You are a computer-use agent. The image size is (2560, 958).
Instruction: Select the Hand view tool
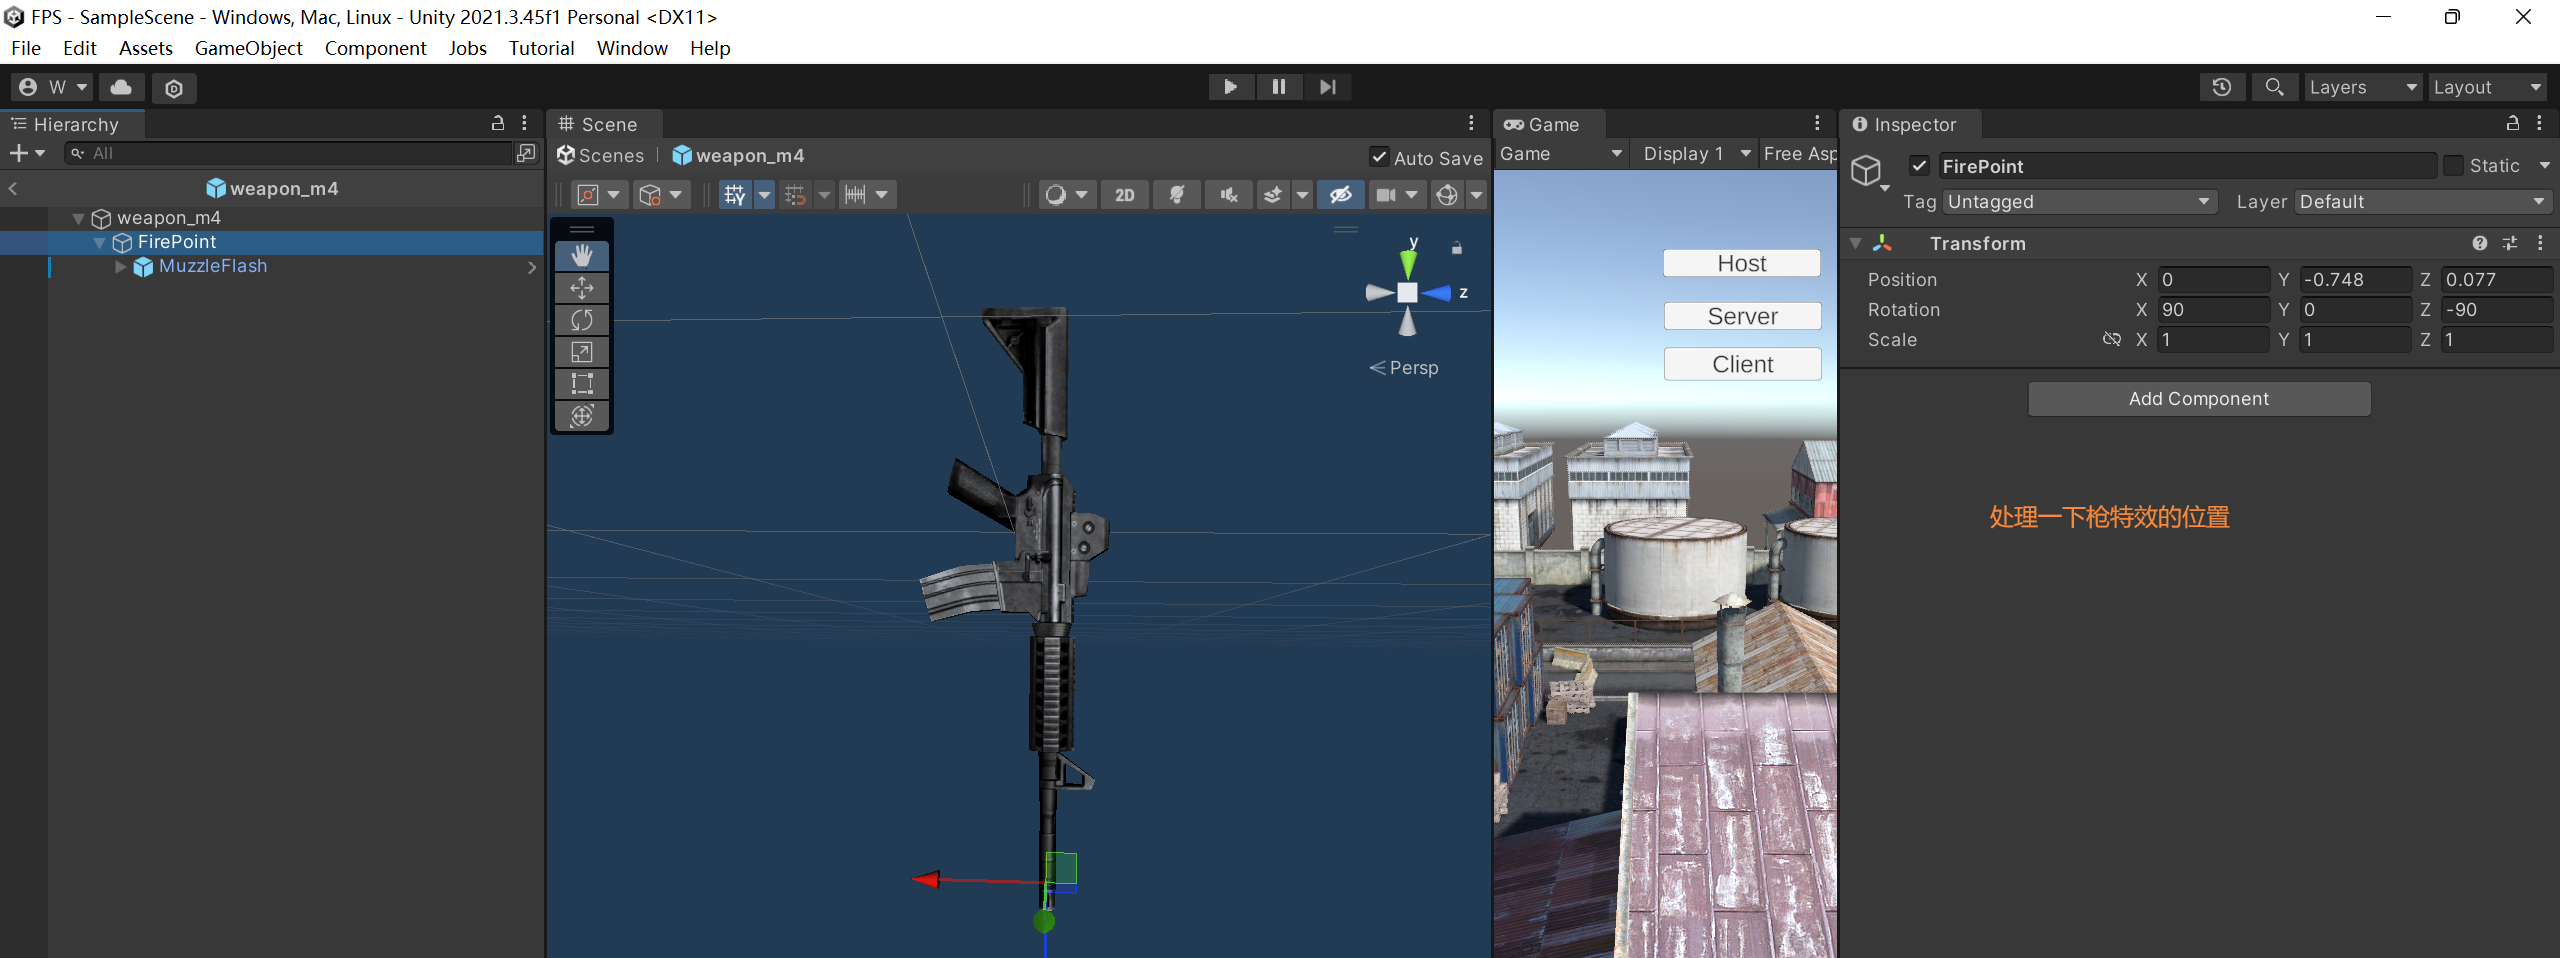pyautogui.click(x=582, y=256)
